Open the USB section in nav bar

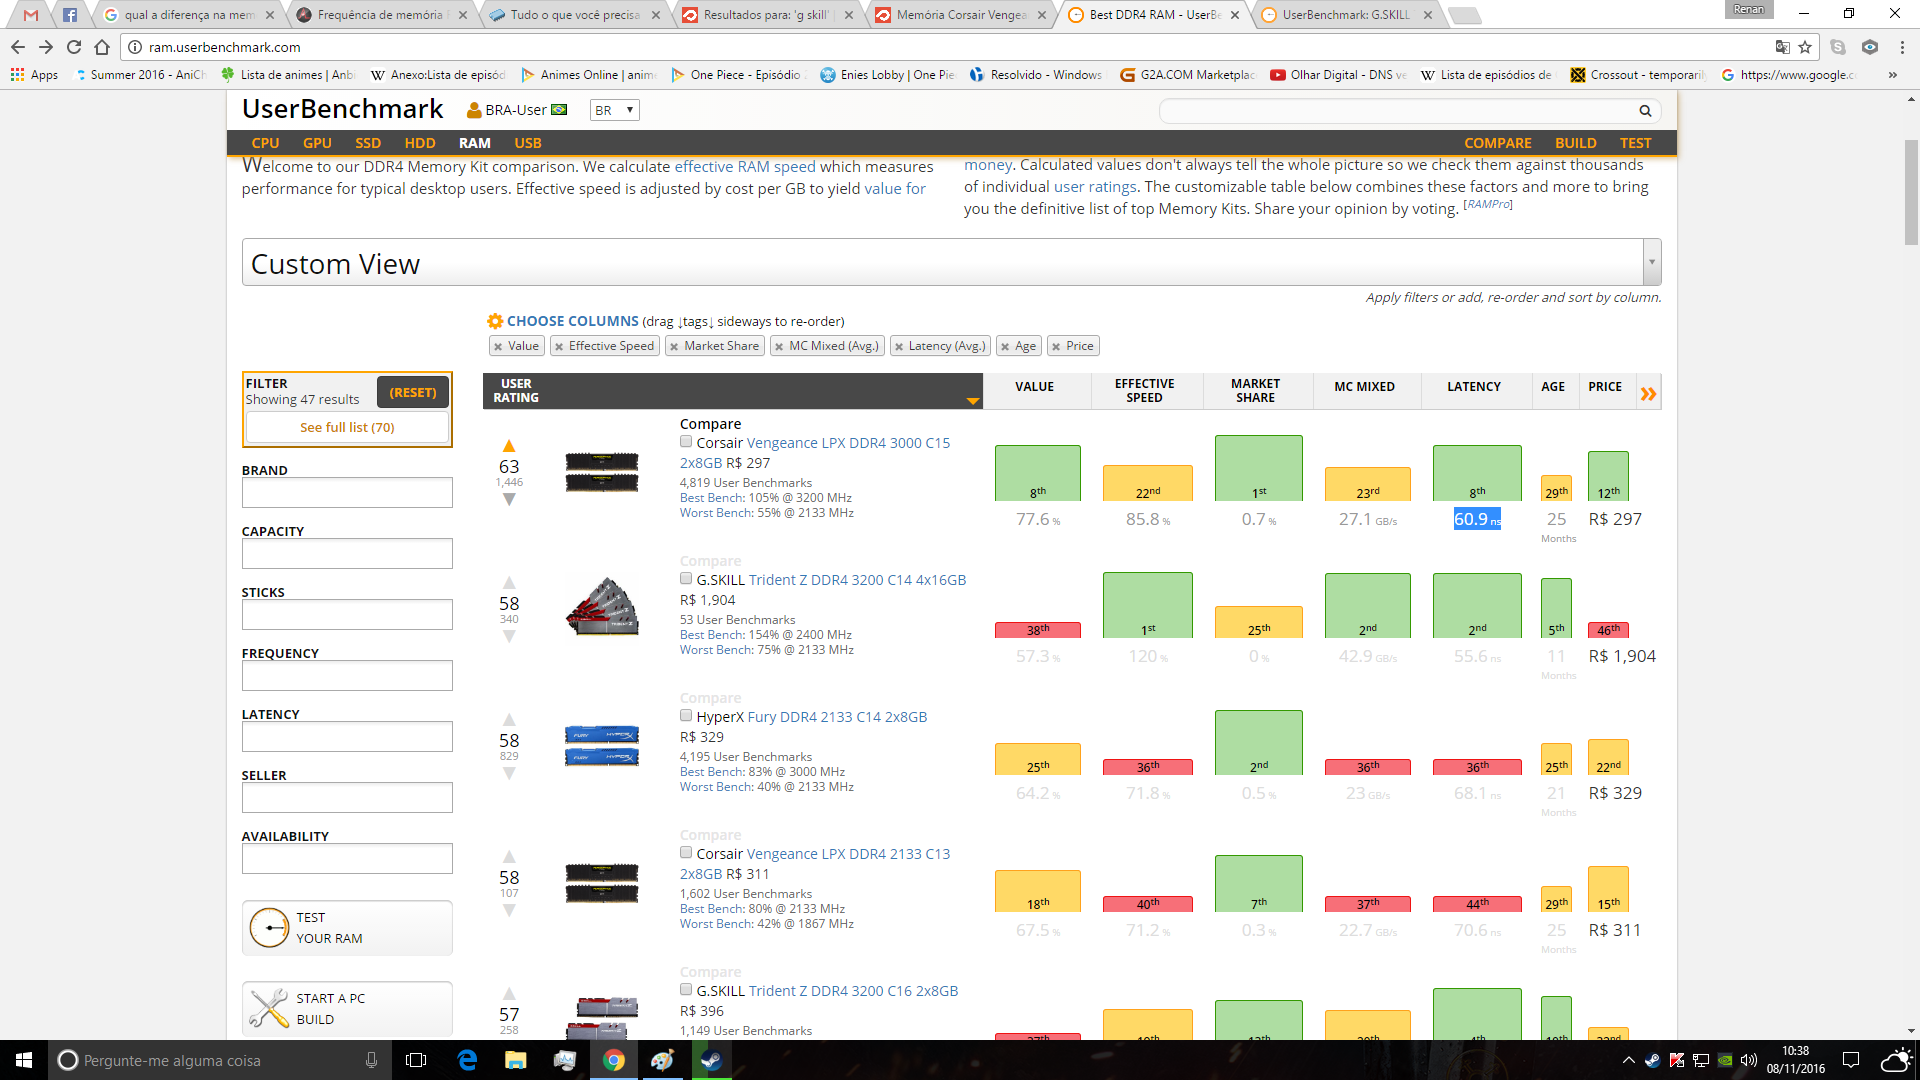528,143
